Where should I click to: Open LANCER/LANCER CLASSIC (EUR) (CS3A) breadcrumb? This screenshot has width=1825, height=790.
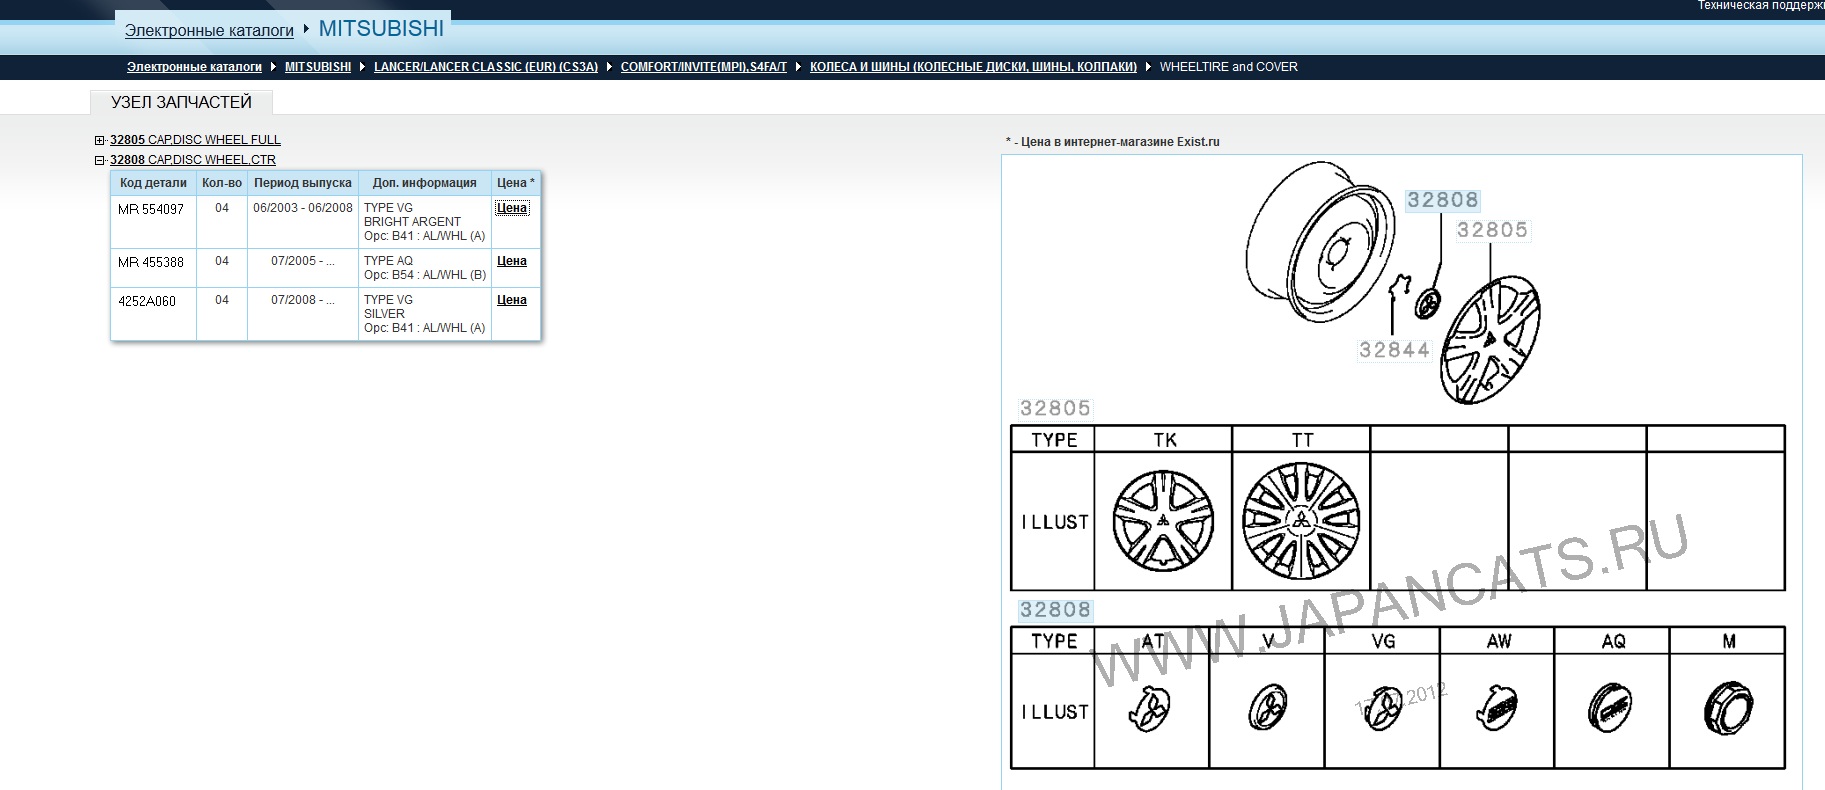[486, 67]
